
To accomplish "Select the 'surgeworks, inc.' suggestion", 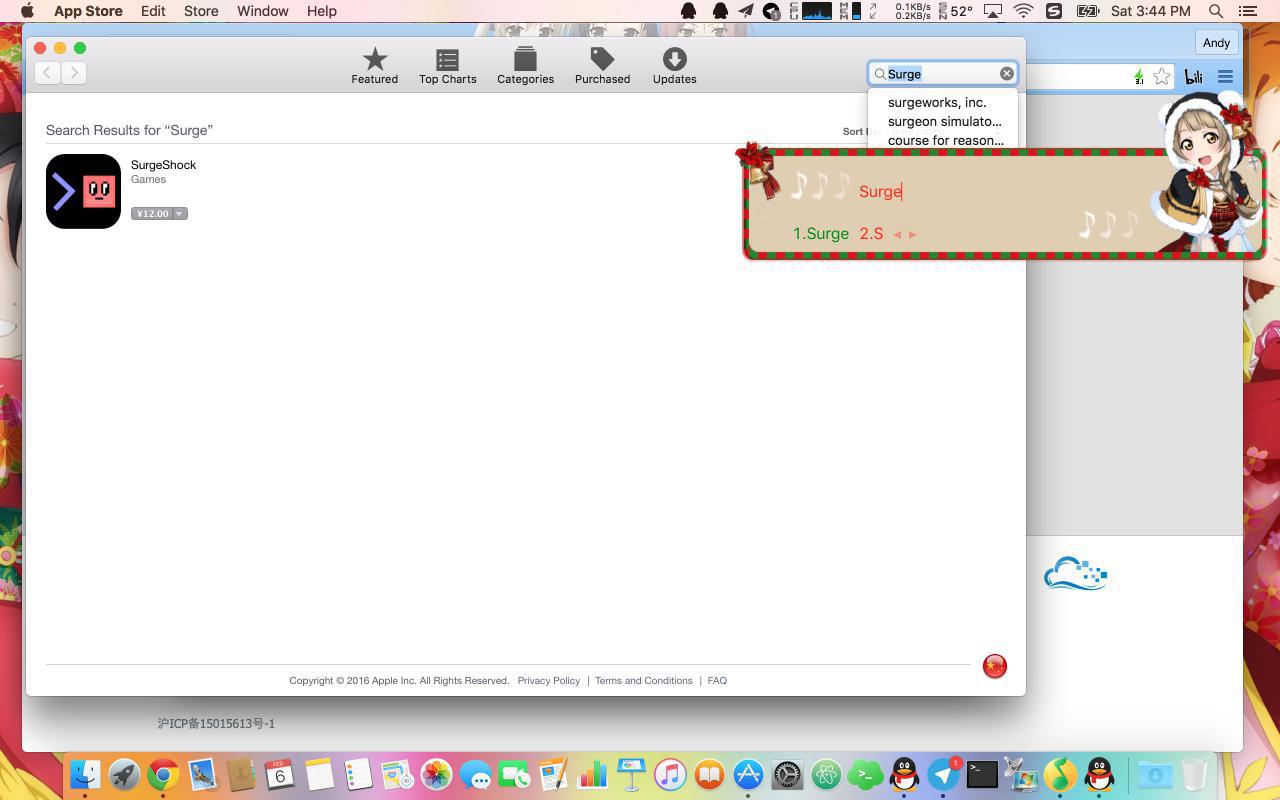I will click(x=937, y=102).
